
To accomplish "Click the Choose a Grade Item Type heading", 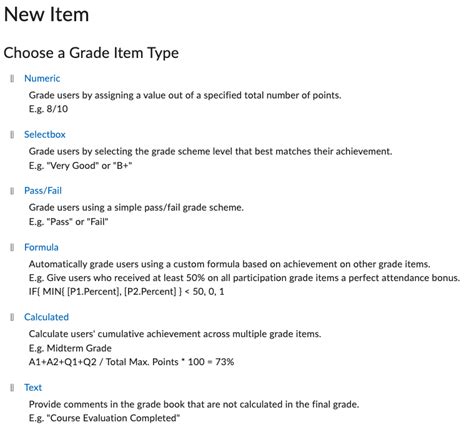I will pos(91,53).
